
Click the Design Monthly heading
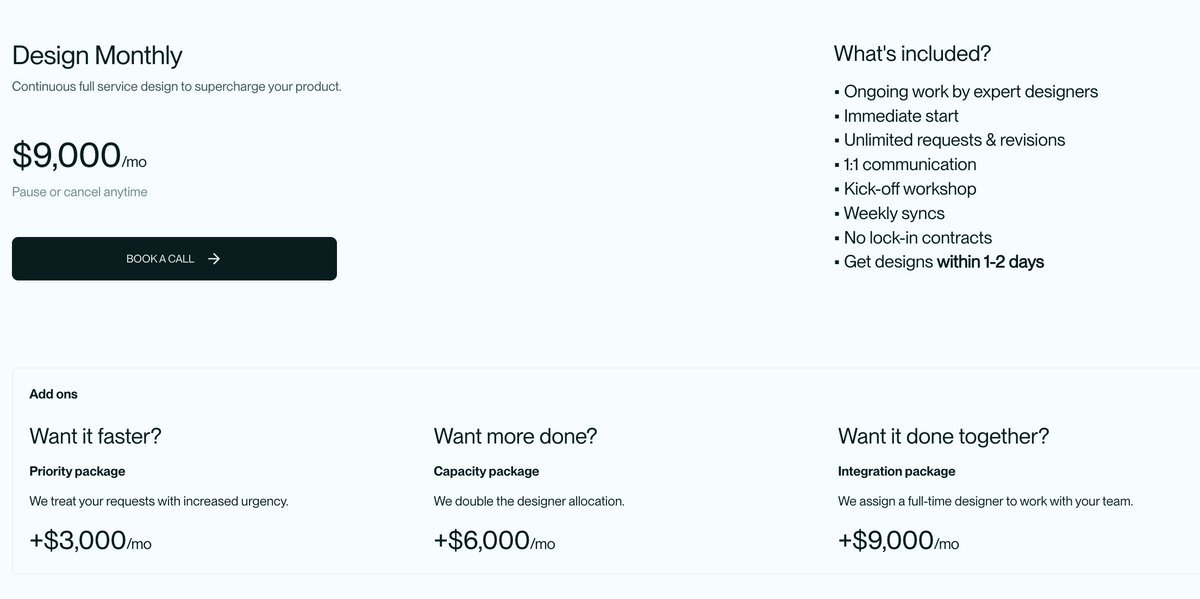[97, 55]
